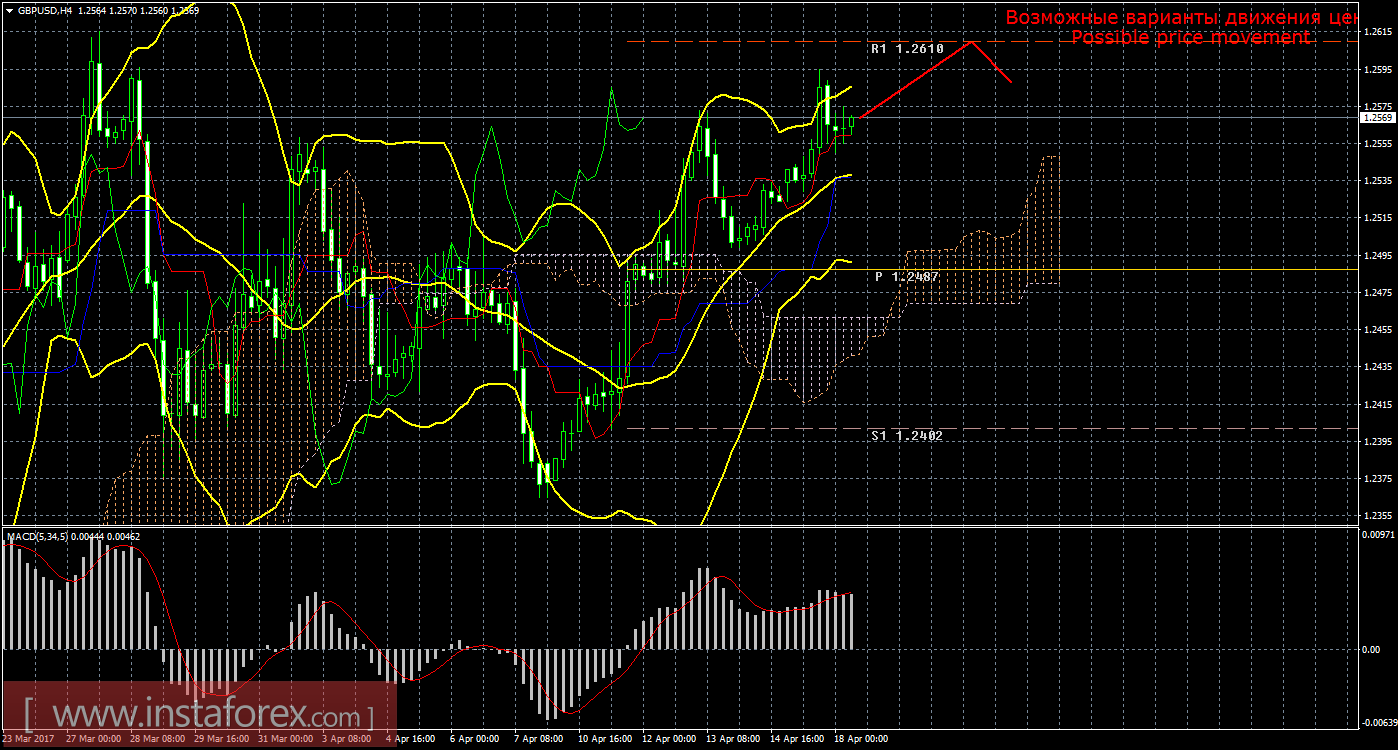1398x750 pixels.
Task: Click the 1.2415 price axis value
Action: click(1377, 404)
